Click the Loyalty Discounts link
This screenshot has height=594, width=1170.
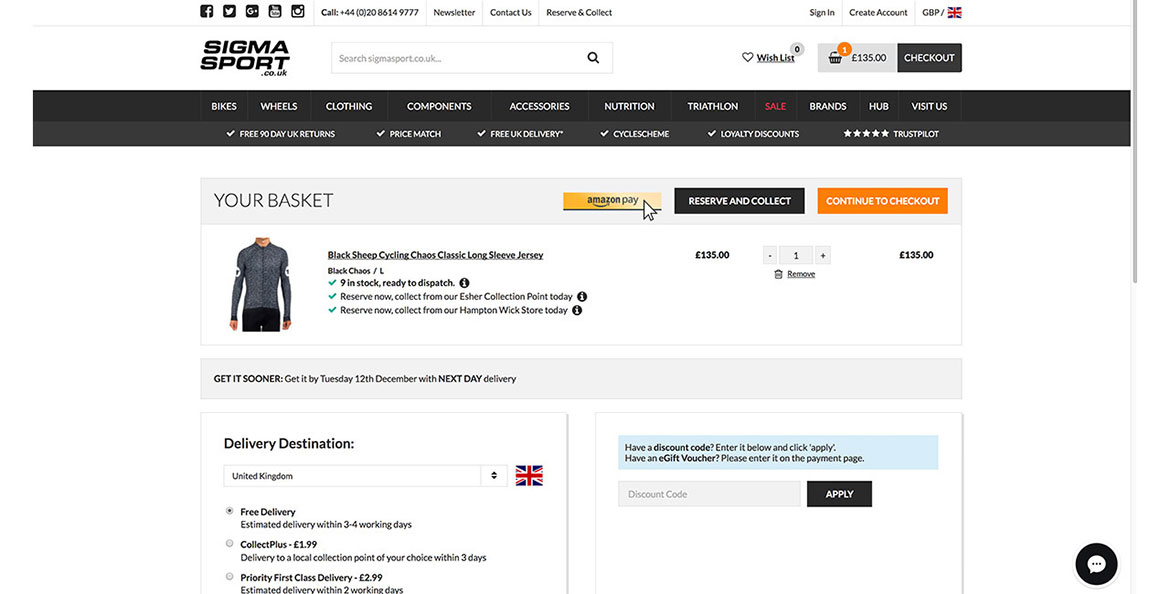click(x=754, y=134)
